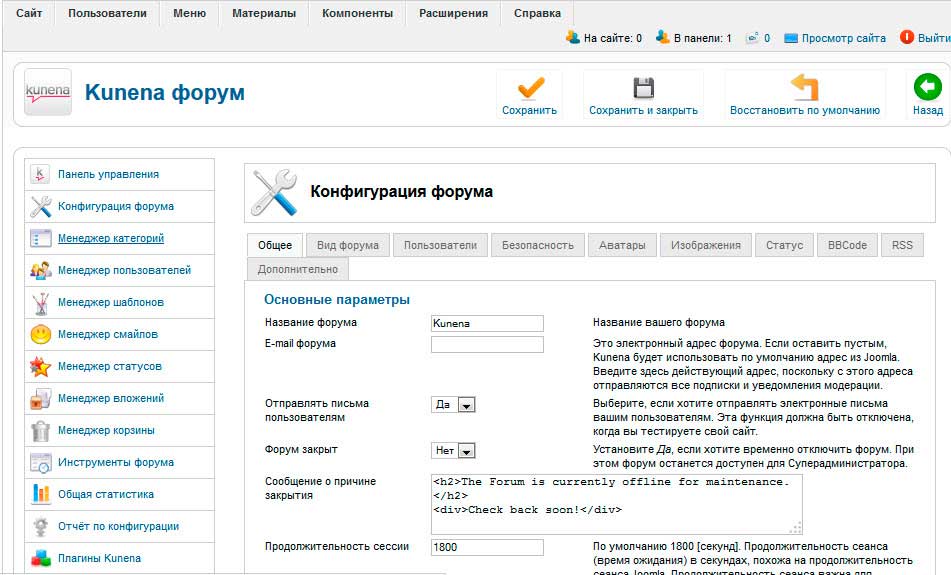Click the Kunena logo icon
The width and height of the screenshot is (951, 575).
pyautogui.click(x=48, y=92)
